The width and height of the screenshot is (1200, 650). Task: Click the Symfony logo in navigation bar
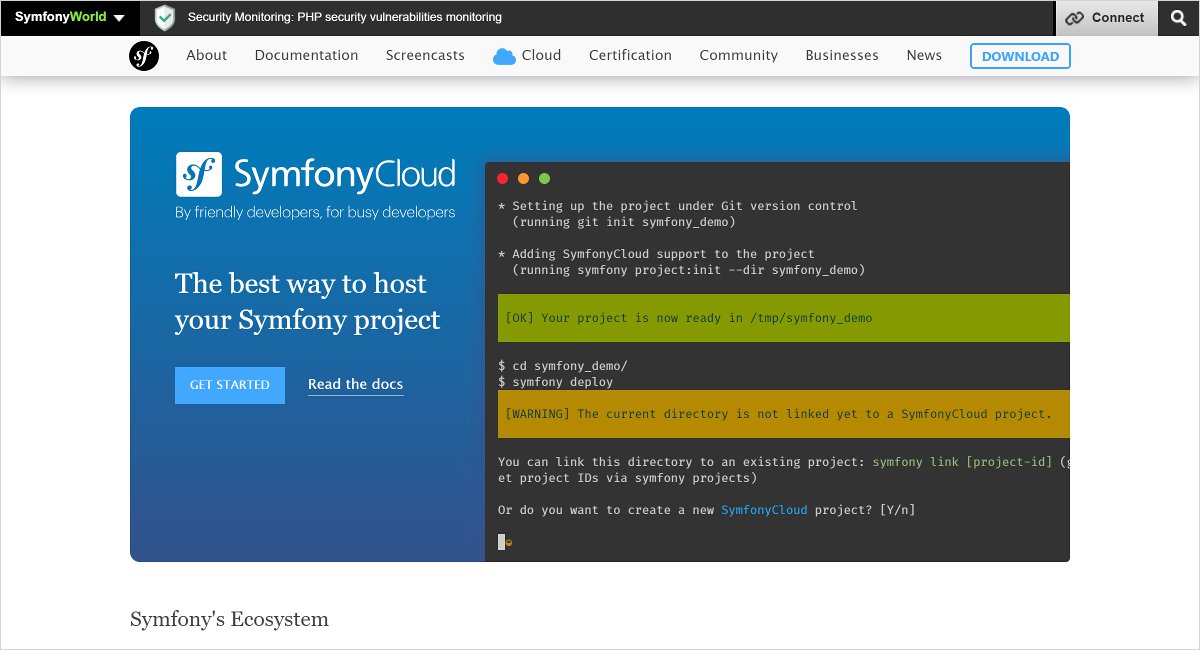[144, 56]
